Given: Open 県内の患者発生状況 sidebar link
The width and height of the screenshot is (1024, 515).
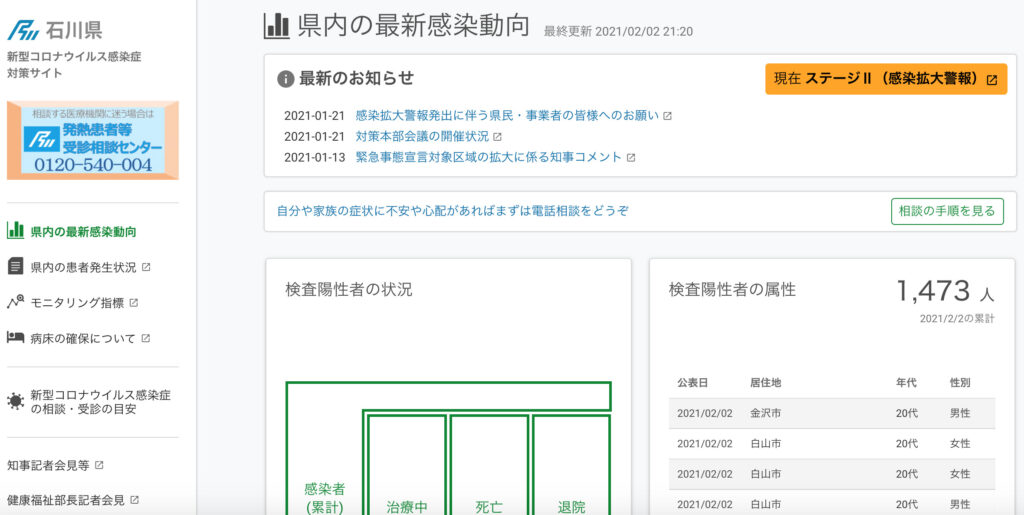Looking at the screenshot, I should [x=84, y=268].
